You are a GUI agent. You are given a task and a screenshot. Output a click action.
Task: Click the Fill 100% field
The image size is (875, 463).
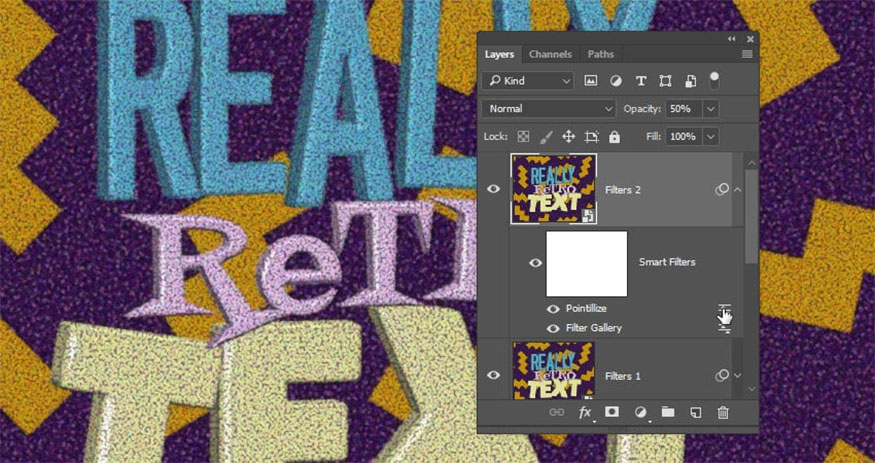[685, 137]
